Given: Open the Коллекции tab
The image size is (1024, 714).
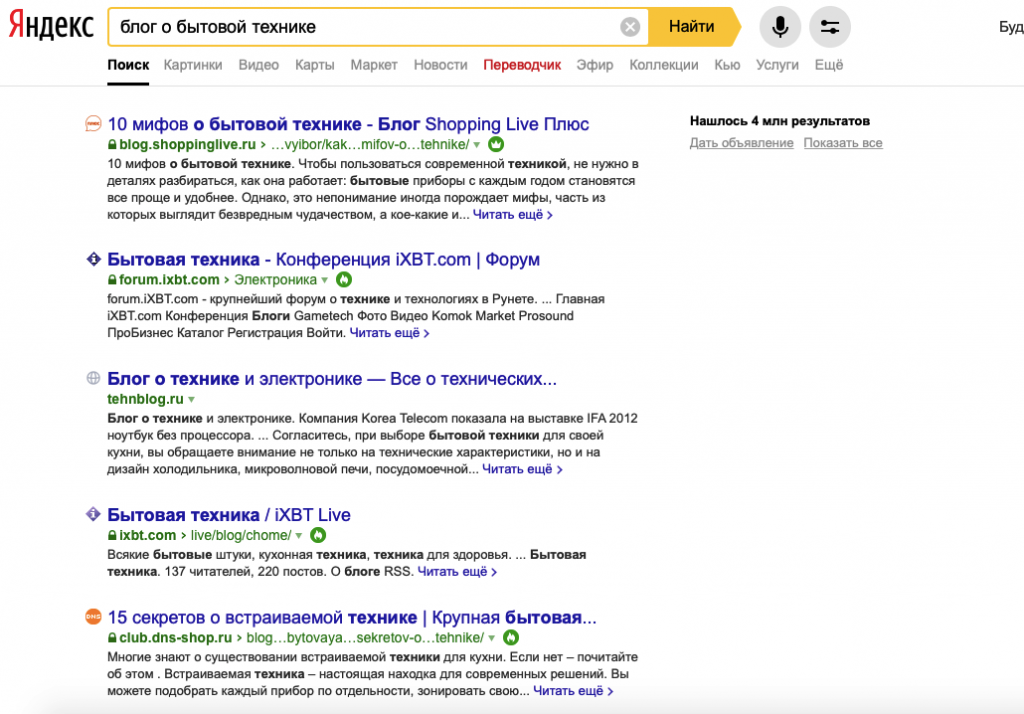Looking at the screenshot, I should tap(664, 65).
